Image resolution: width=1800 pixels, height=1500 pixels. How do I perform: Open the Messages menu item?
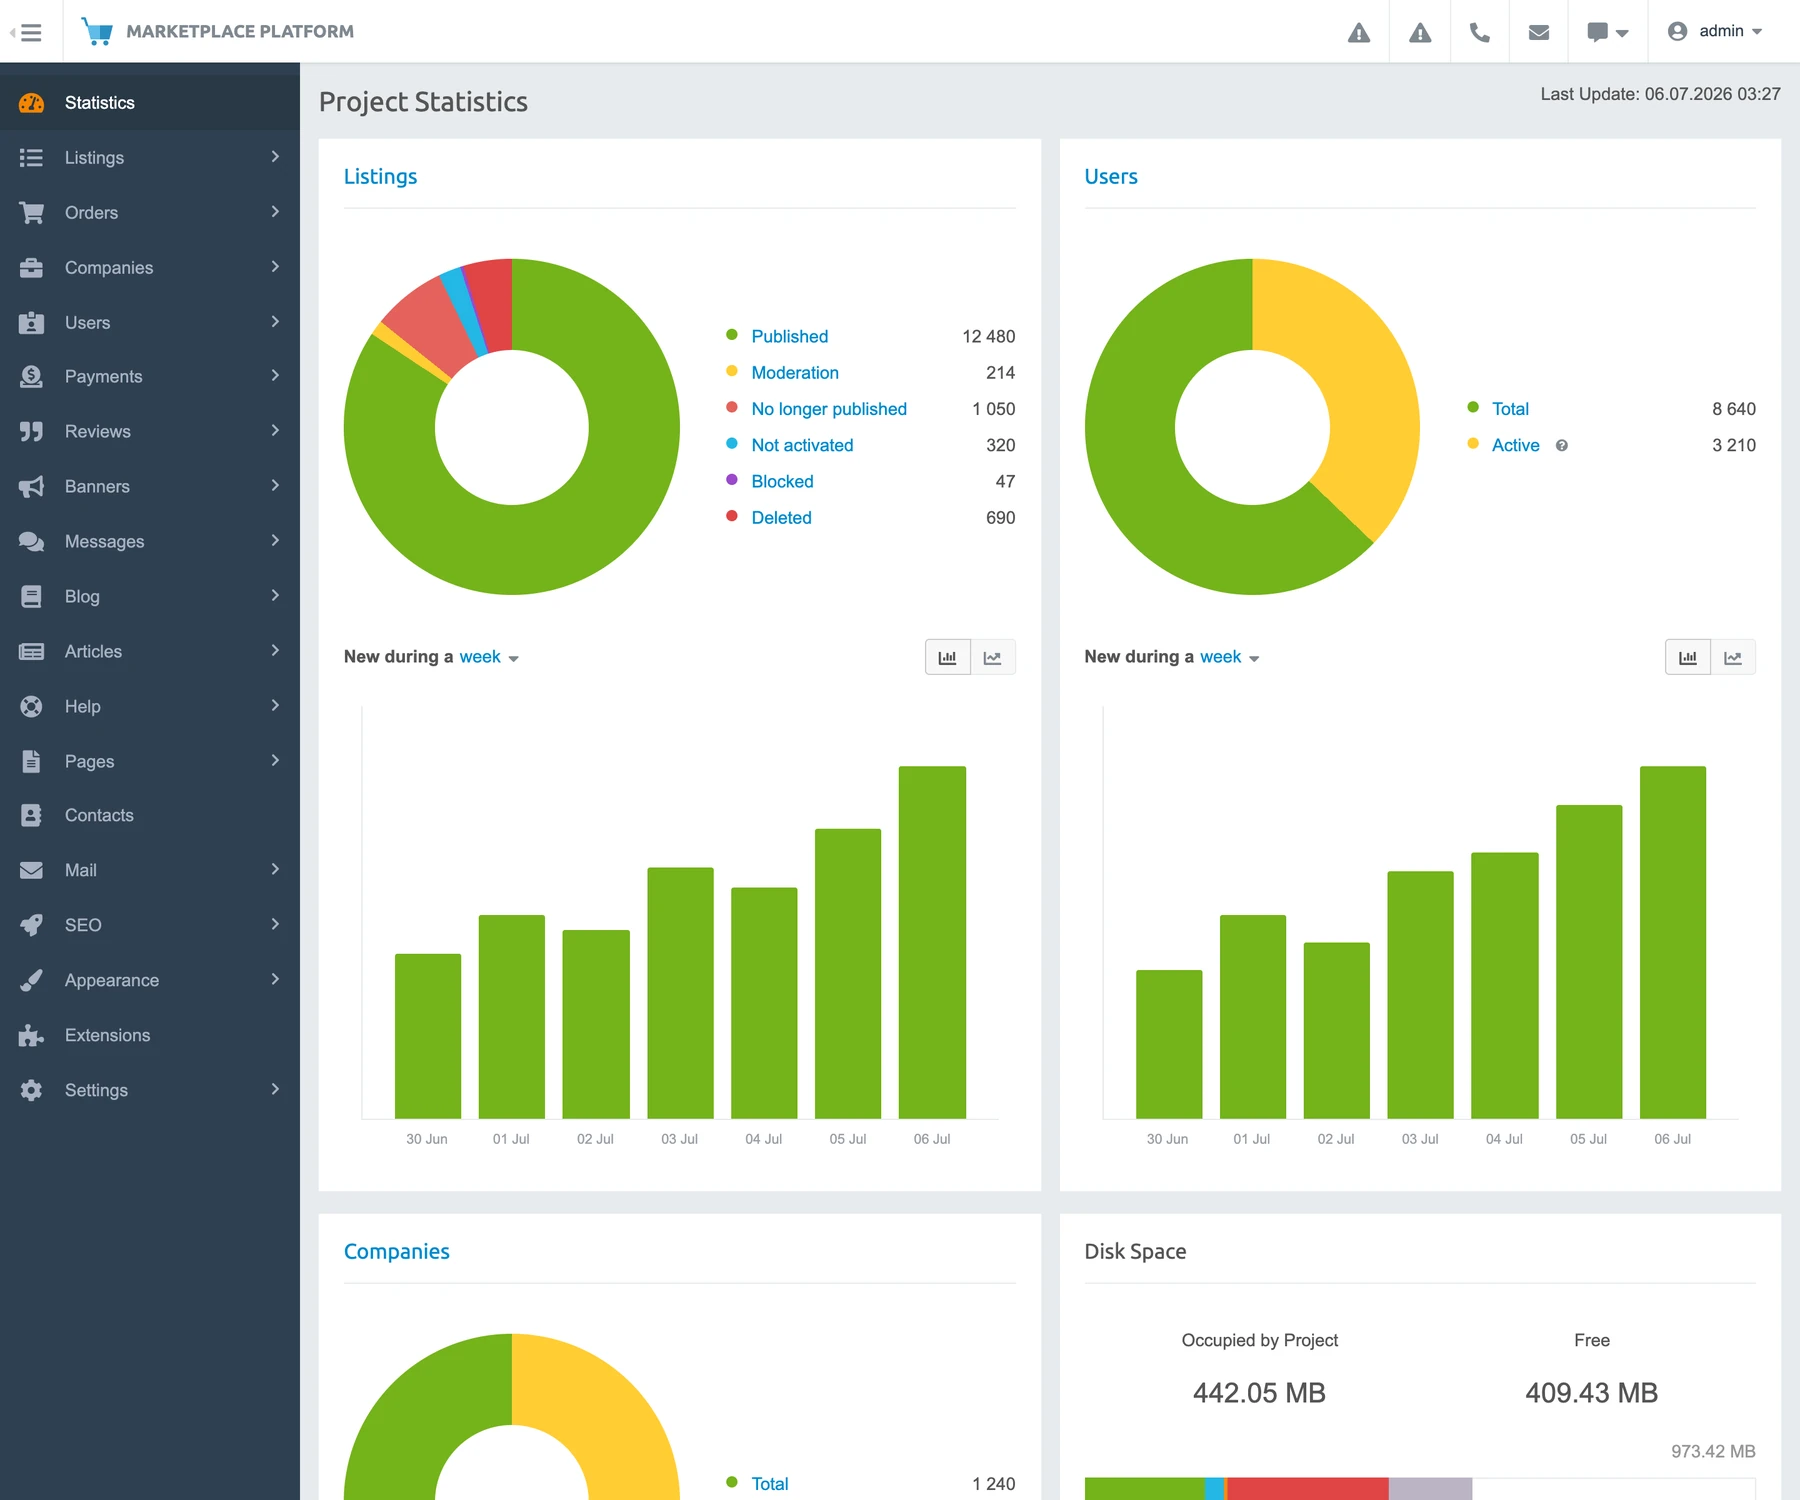pos(150,542)
